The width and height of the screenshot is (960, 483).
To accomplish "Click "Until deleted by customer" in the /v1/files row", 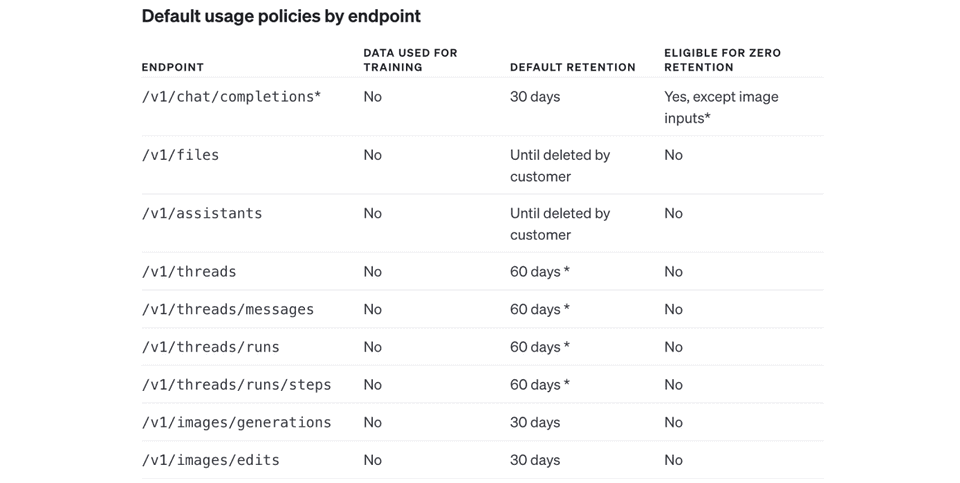I will click(559, 166).
